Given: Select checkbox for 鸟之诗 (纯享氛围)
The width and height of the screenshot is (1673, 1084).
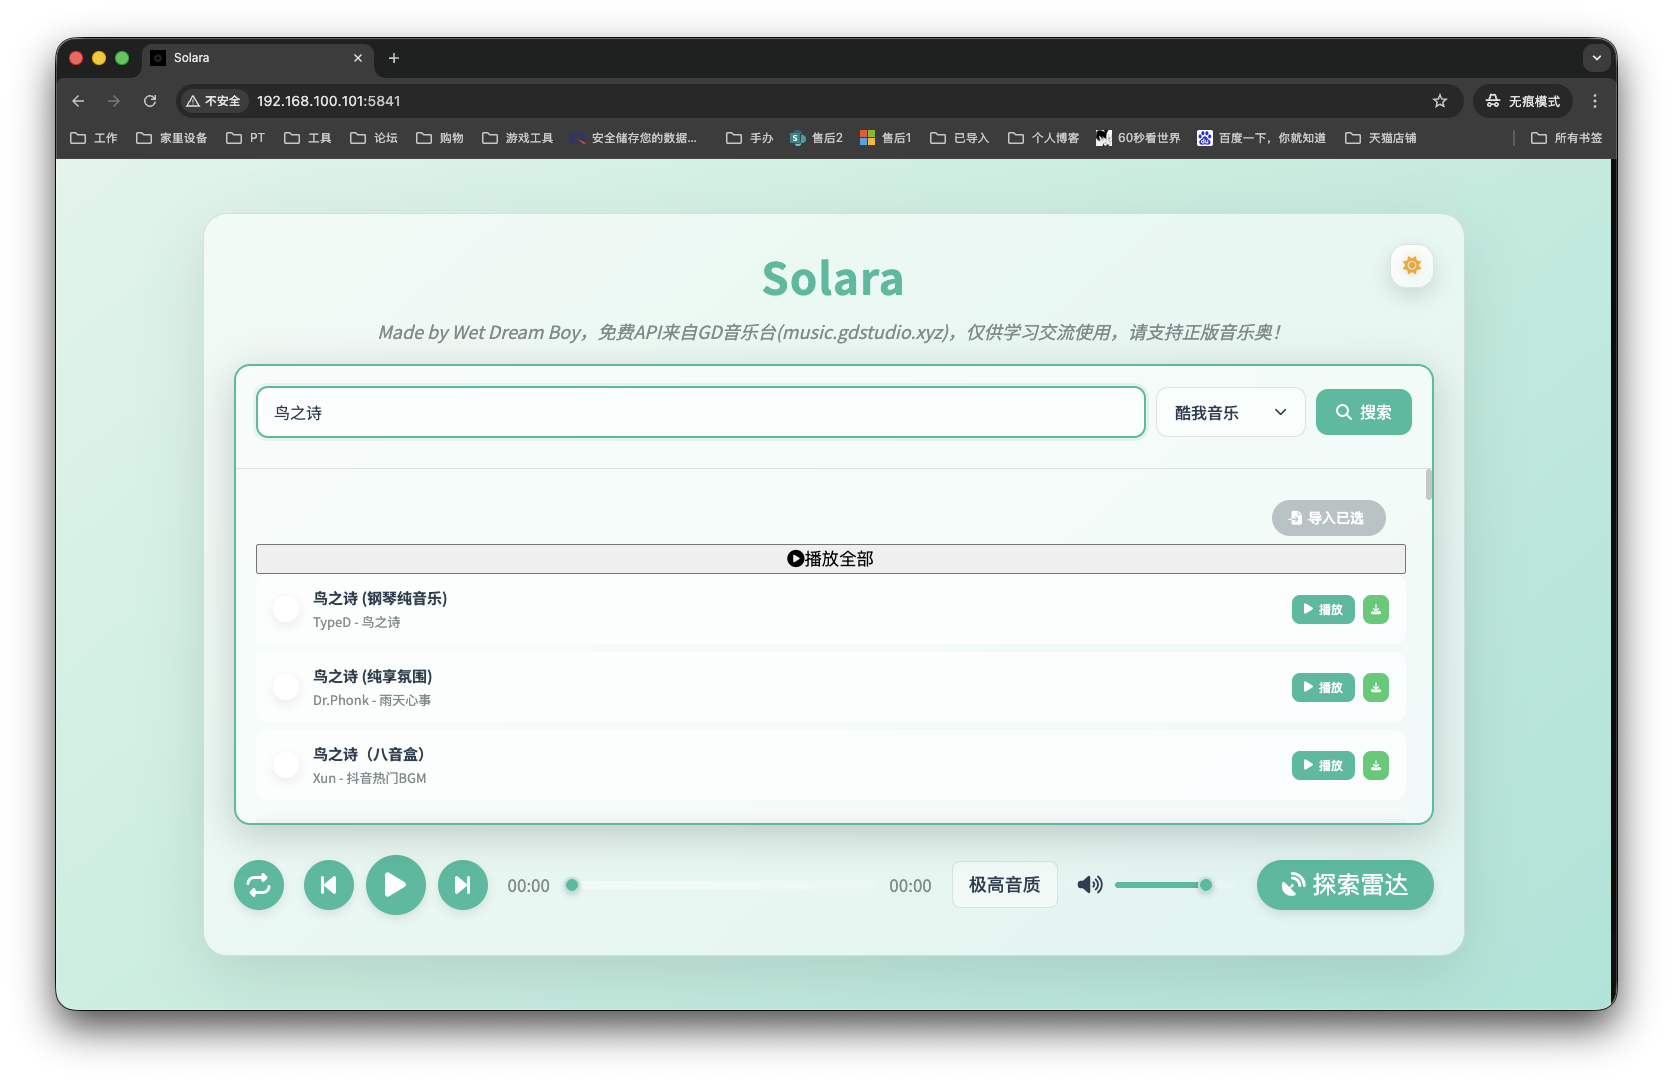Looking at the screenshot, I should (x=286, y=687).
